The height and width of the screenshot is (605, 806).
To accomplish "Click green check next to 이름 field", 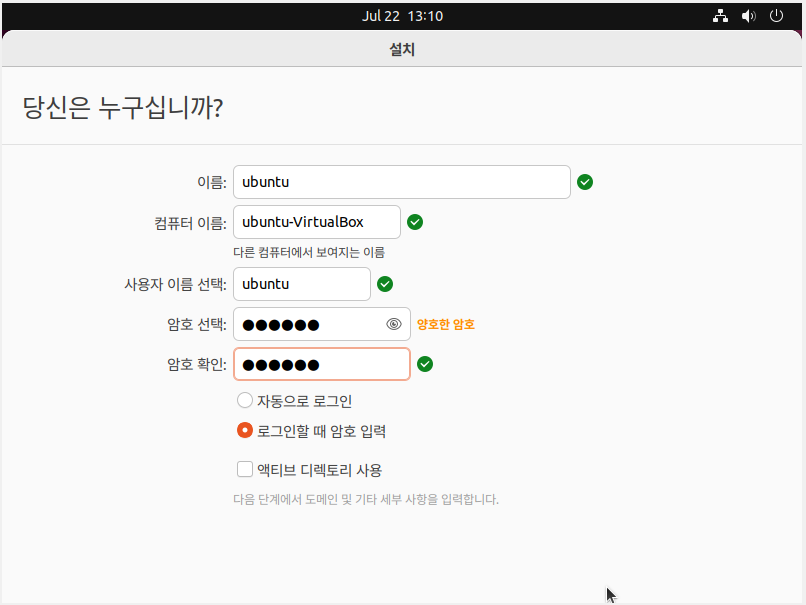I will (585, 182).
